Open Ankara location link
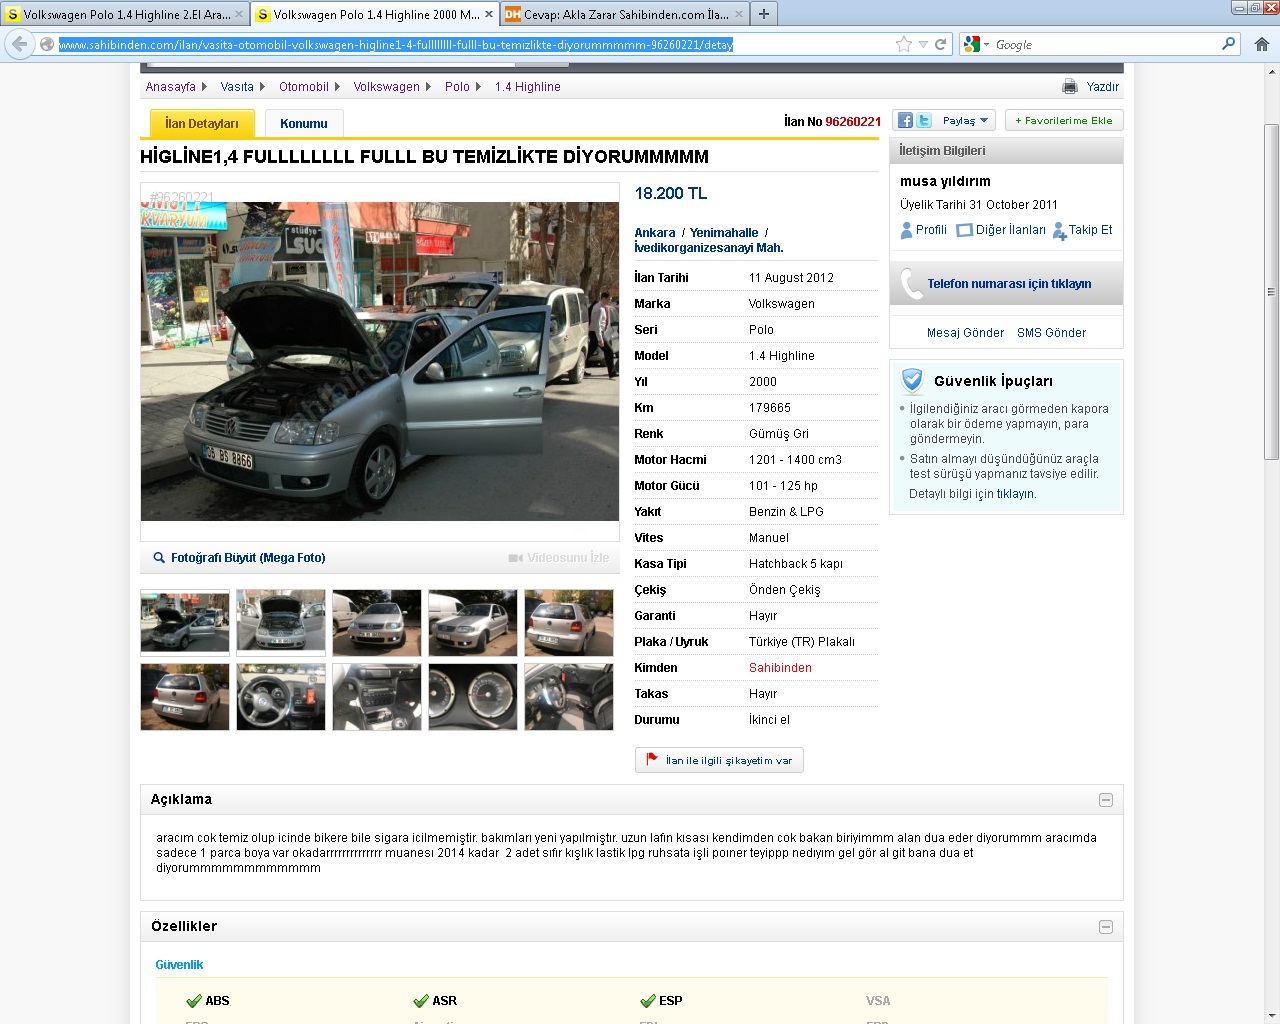The height and width of the screenshot is (1024, 1280). click(654, 233)
